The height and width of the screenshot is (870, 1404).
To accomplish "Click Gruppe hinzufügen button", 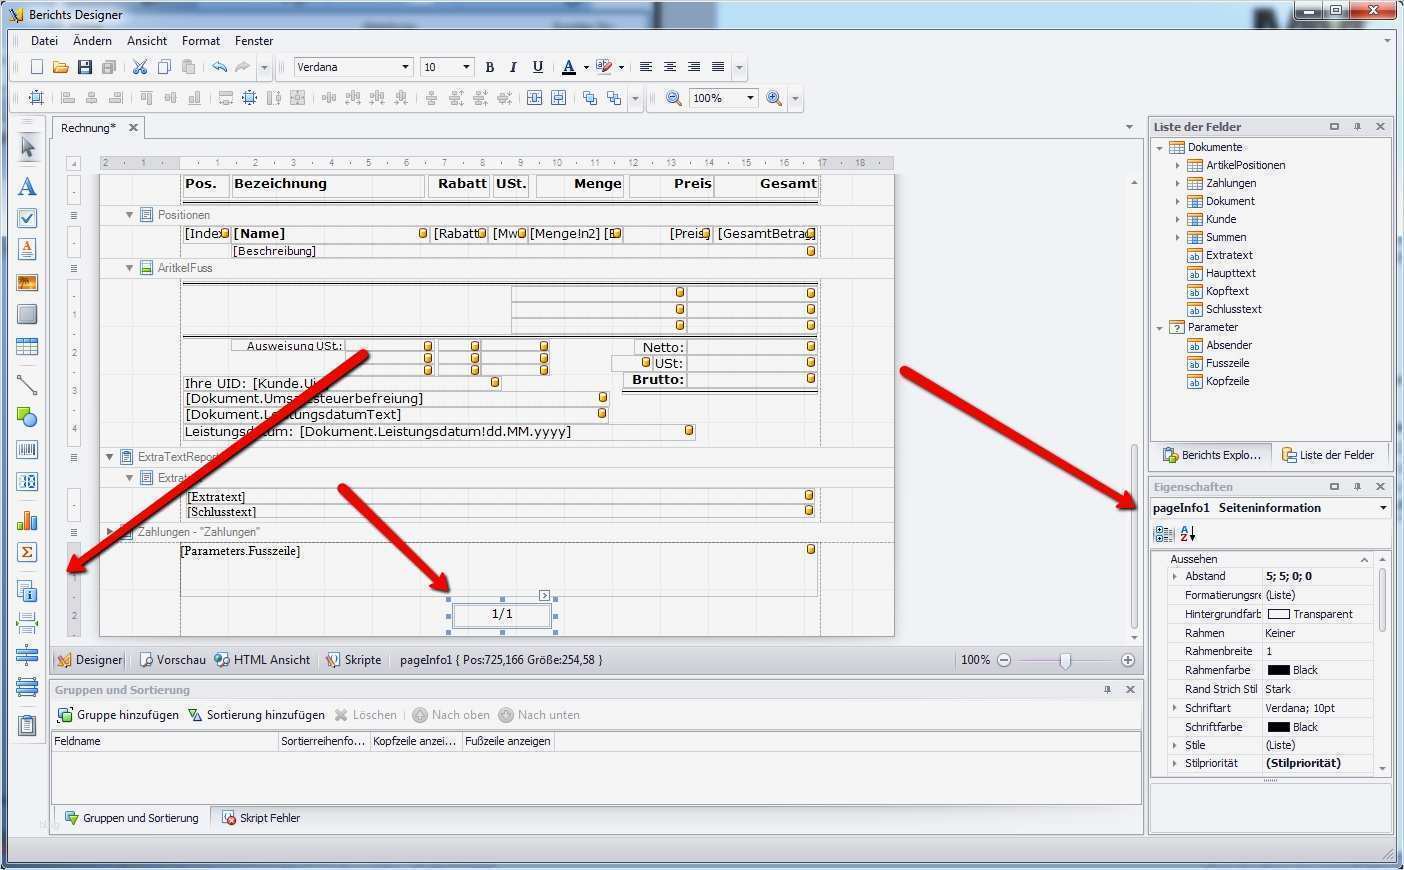I will pyautogui.click(x=119, y=715).
